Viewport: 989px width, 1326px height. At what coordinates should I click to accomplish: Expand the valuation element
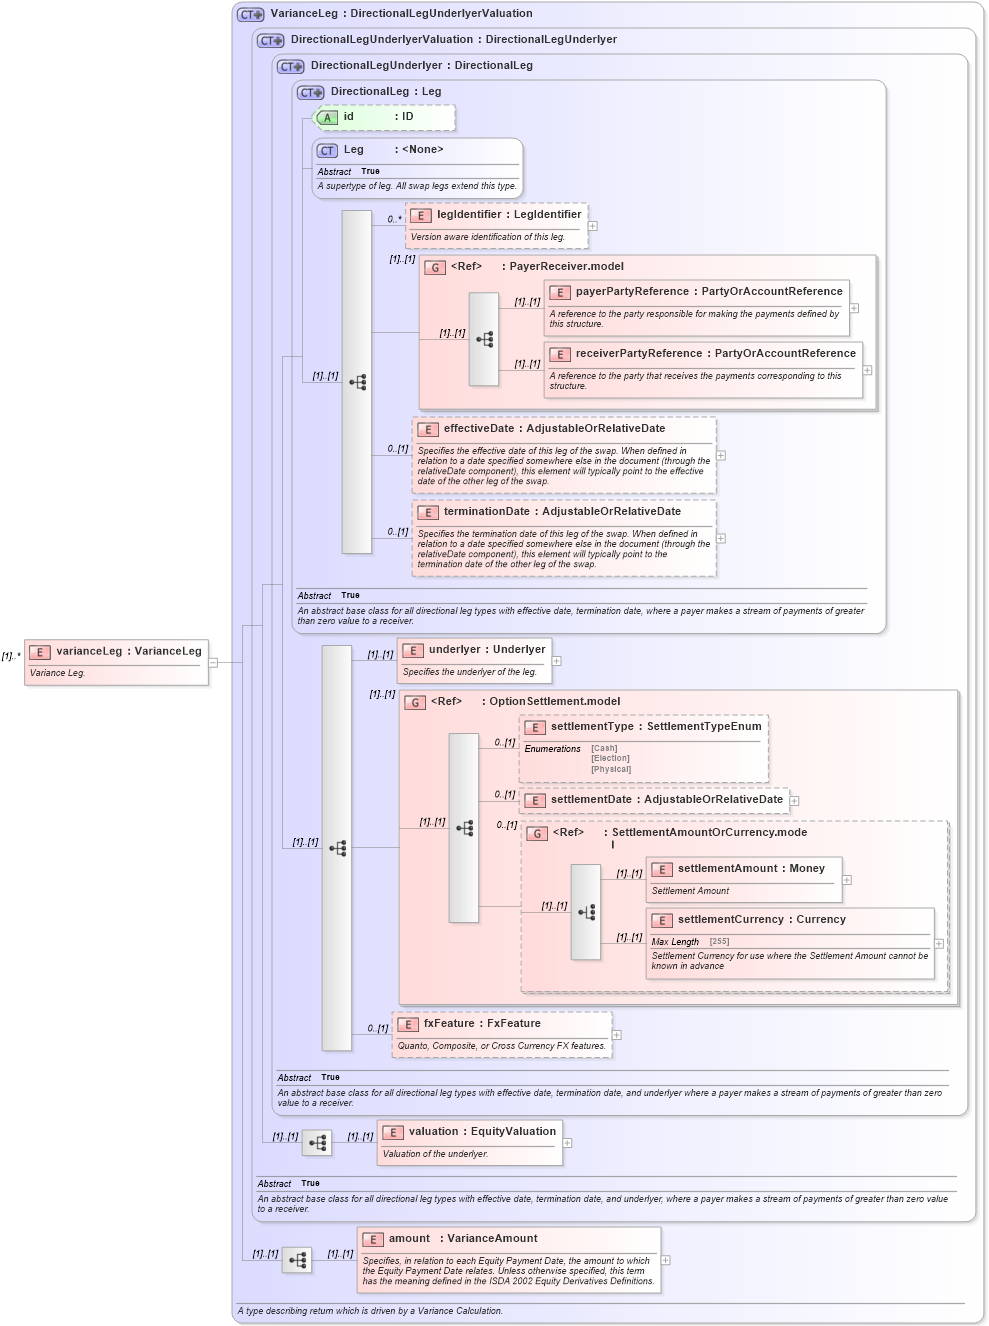567,1143
